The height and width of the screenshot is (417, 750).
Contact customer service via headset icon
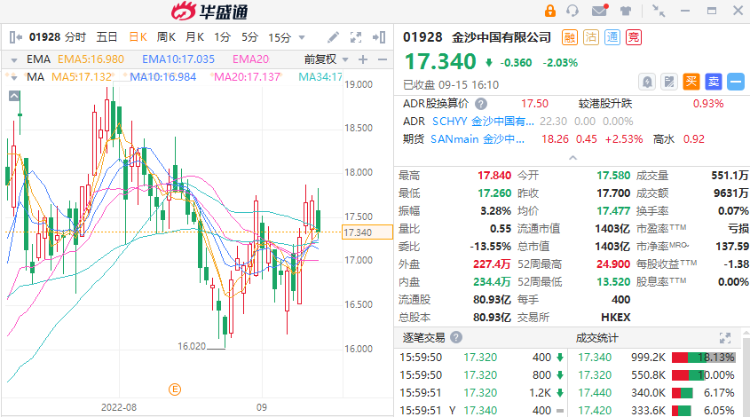[x=572, y=11]
